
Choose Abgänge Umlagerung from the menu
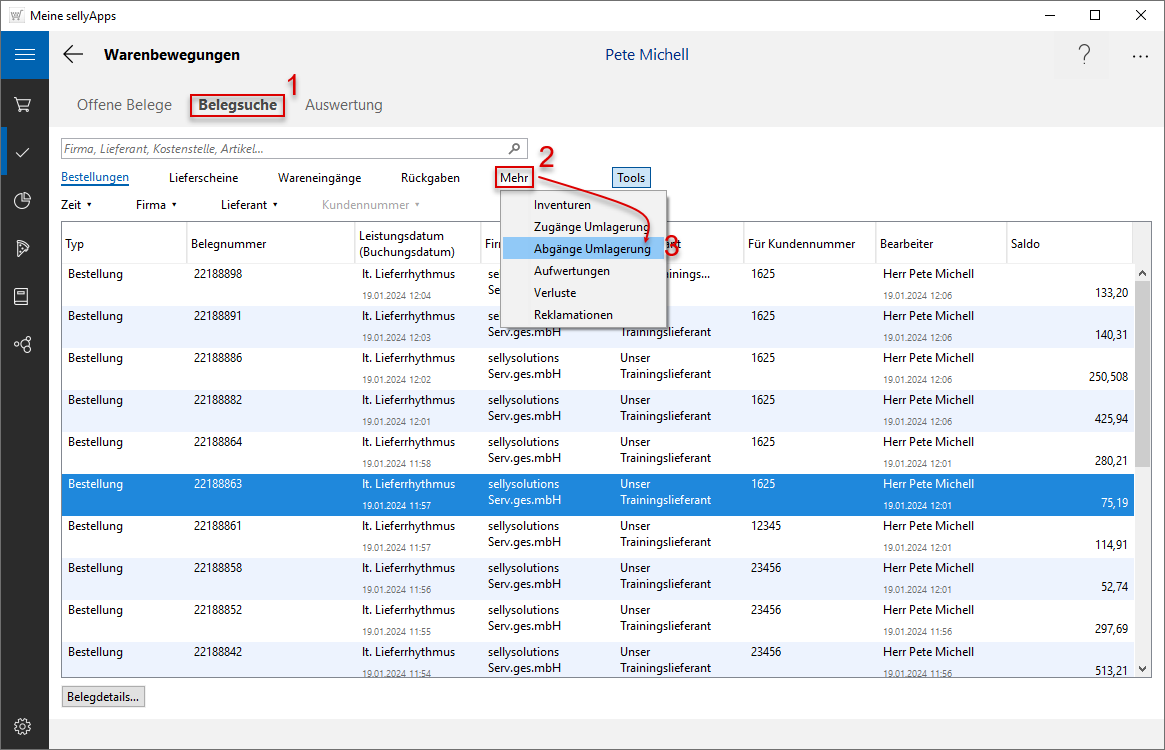591,249
